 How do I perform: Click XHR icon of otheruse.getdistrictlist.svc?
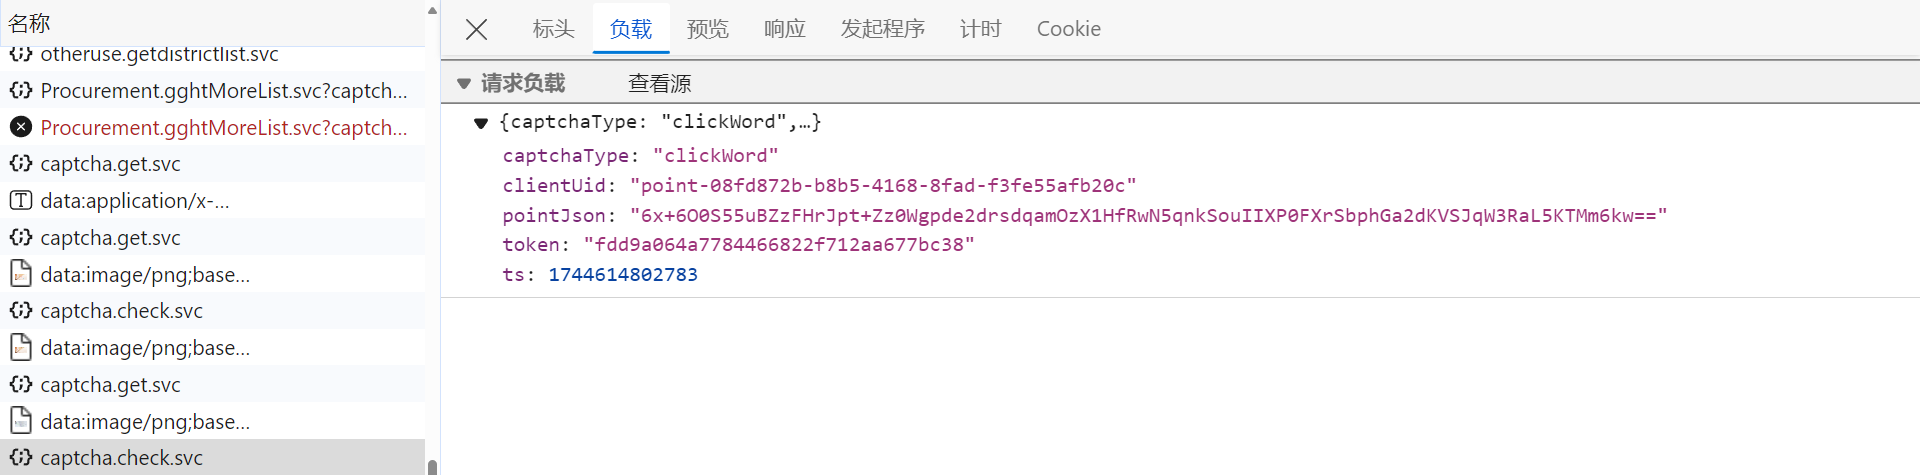[21, 54]
